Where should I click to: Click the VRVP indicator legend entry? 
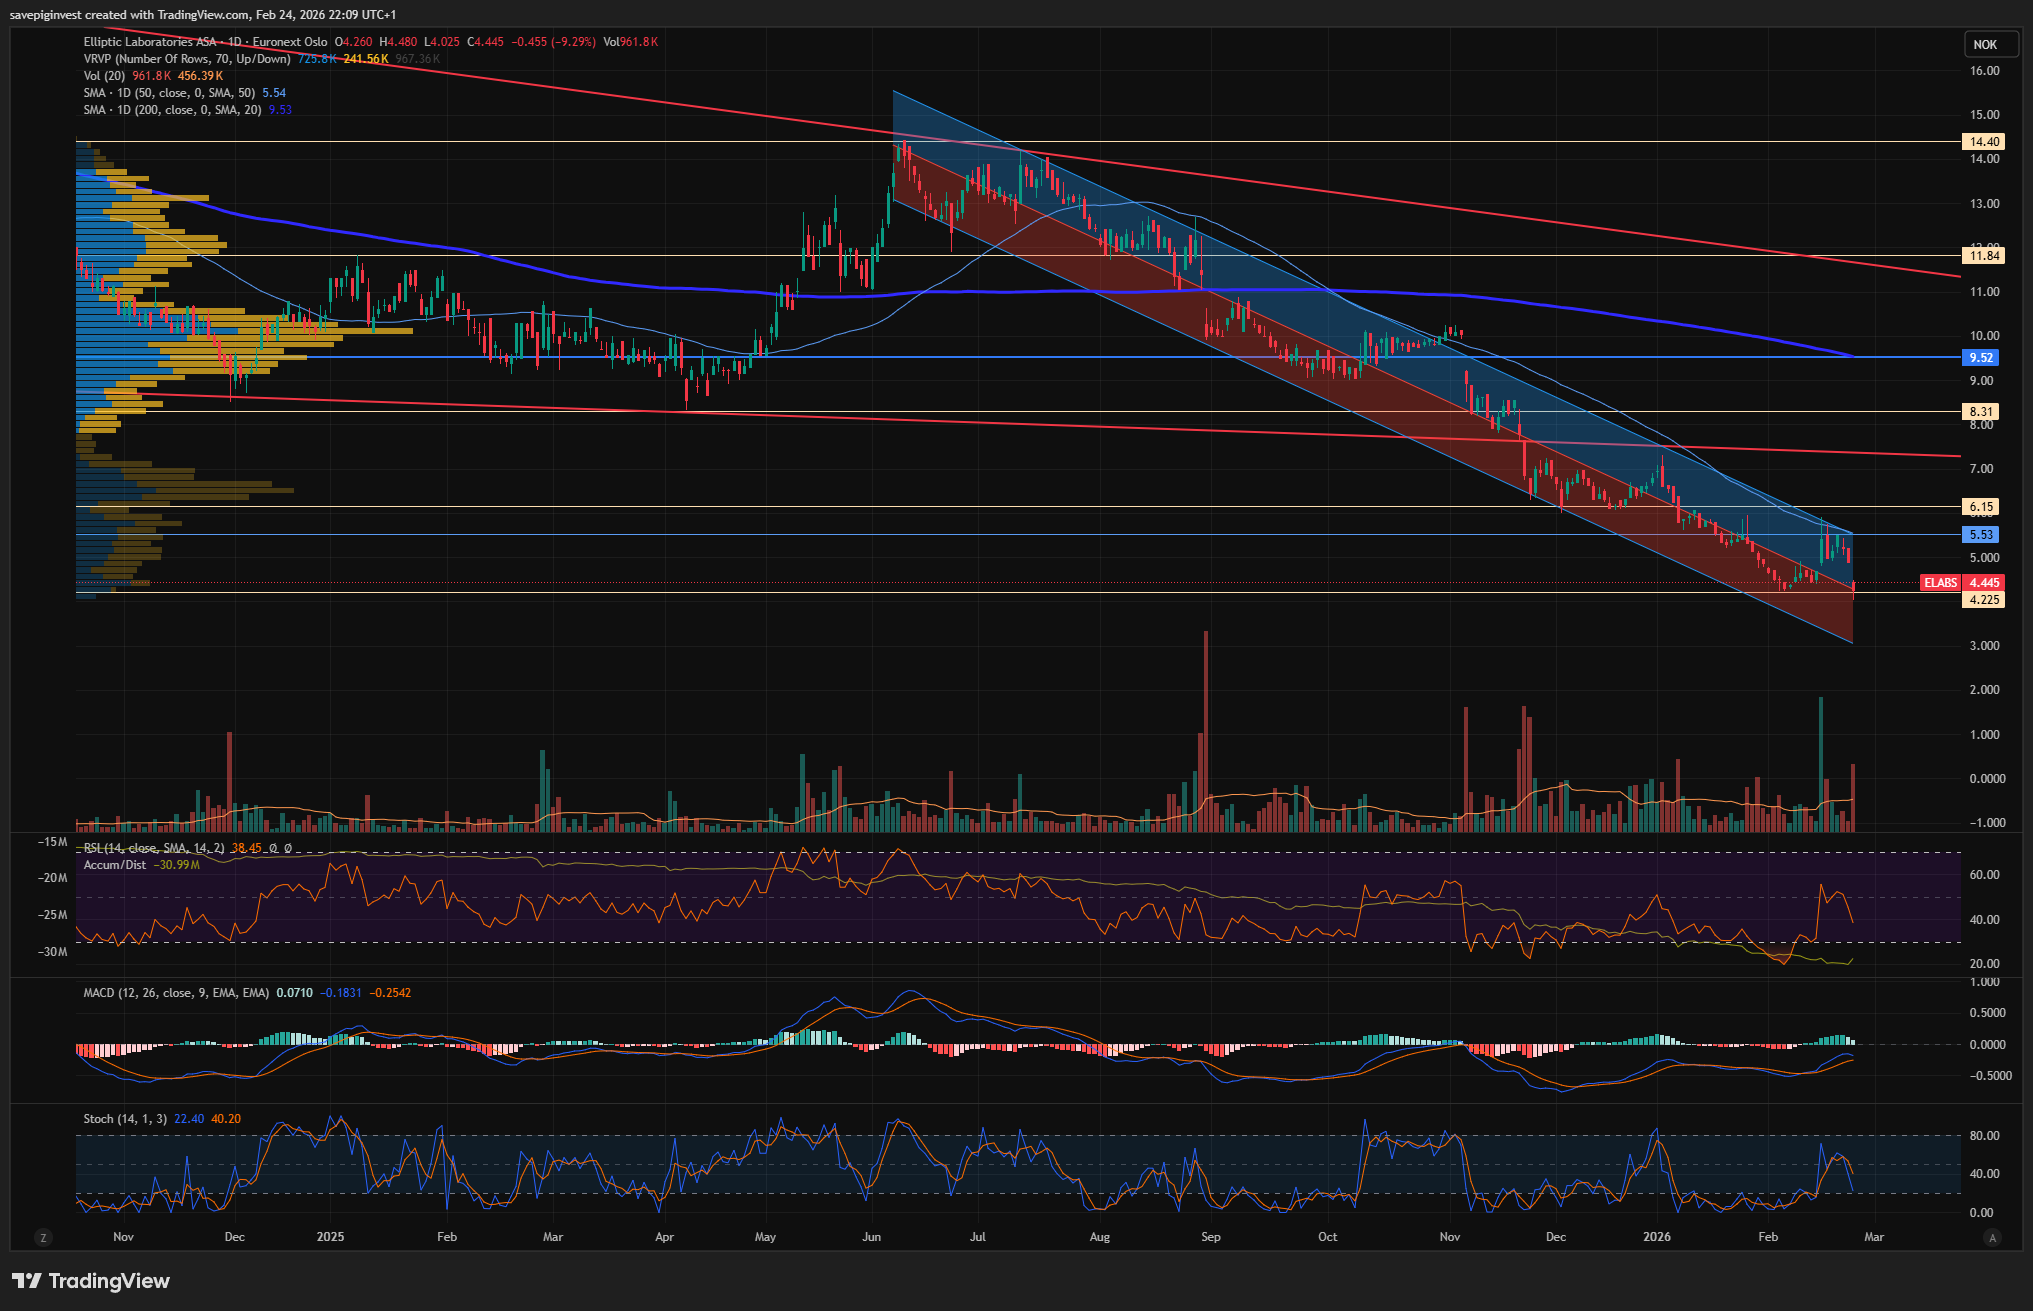click(x=187, y=59)
